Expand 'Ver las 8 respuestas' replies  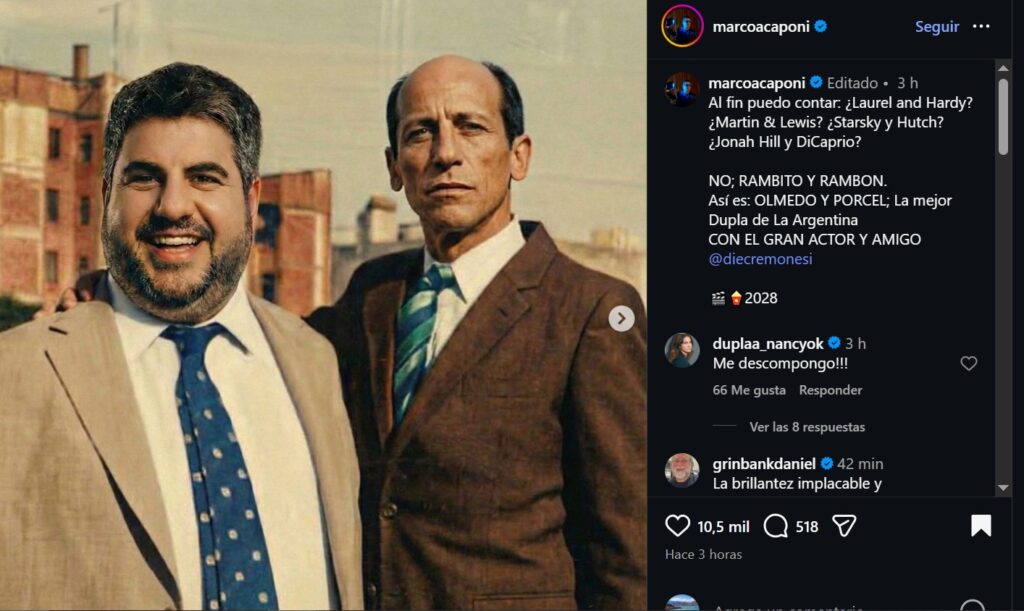[807, 427]
